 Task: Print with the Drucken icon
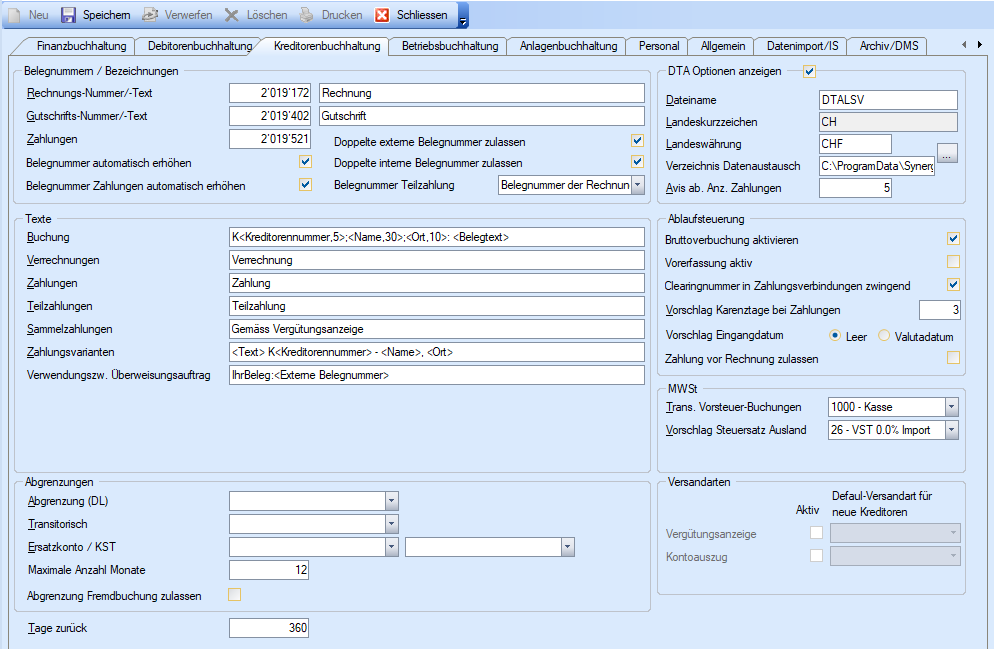pyautogui.click(x=307, y=15)
